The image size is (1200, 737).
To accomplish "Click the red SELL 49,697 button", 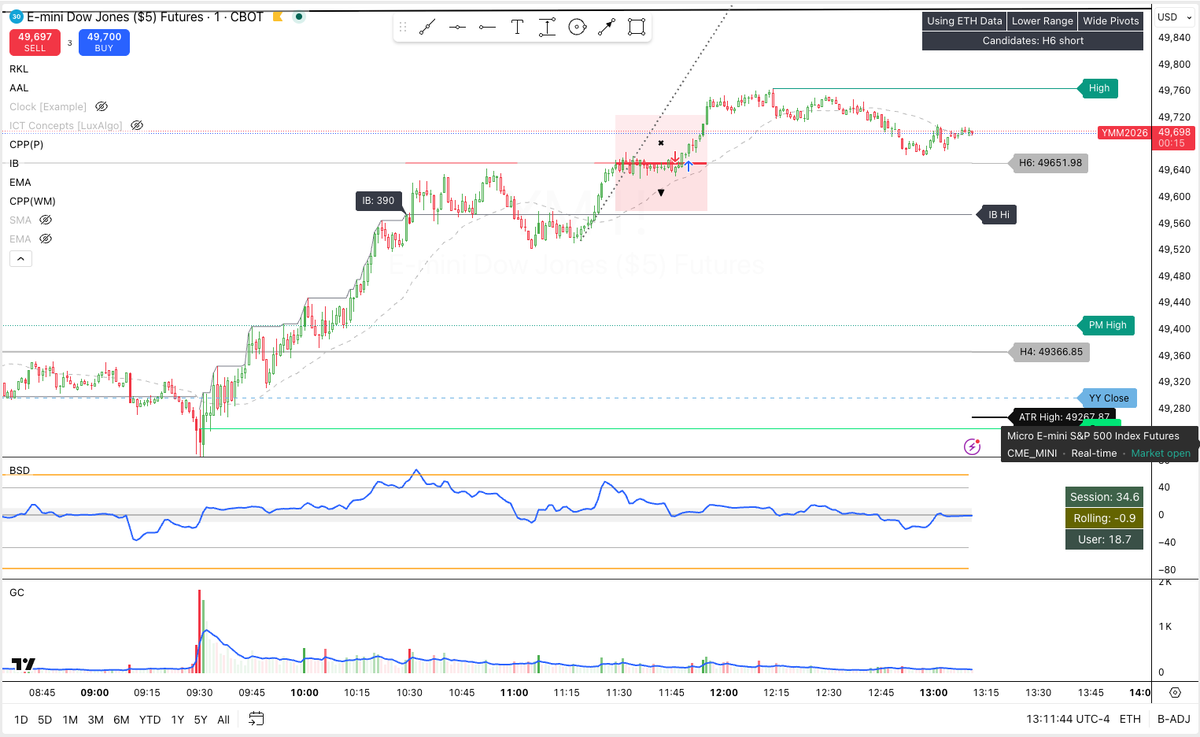I will (x=34, y=43).
